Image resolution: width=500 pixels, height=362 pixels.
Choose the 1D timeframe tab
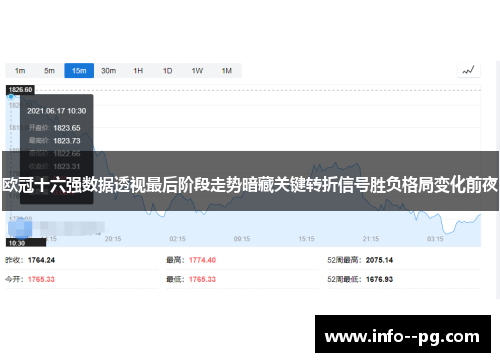pos(167,71)
